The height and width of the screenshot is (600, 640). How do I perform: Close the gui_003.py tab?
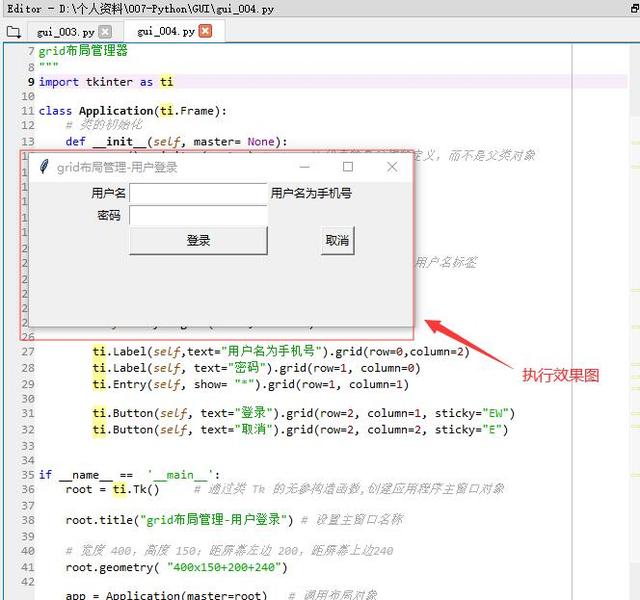pos(105,32)
